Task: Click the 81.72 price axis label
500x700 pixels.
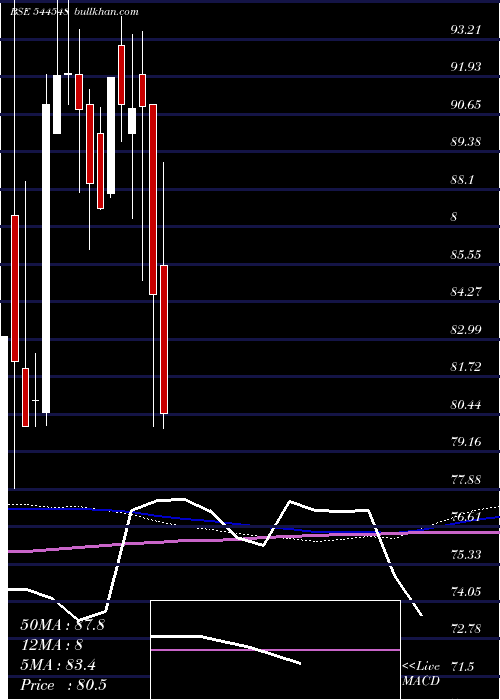Action: point(467,367)
